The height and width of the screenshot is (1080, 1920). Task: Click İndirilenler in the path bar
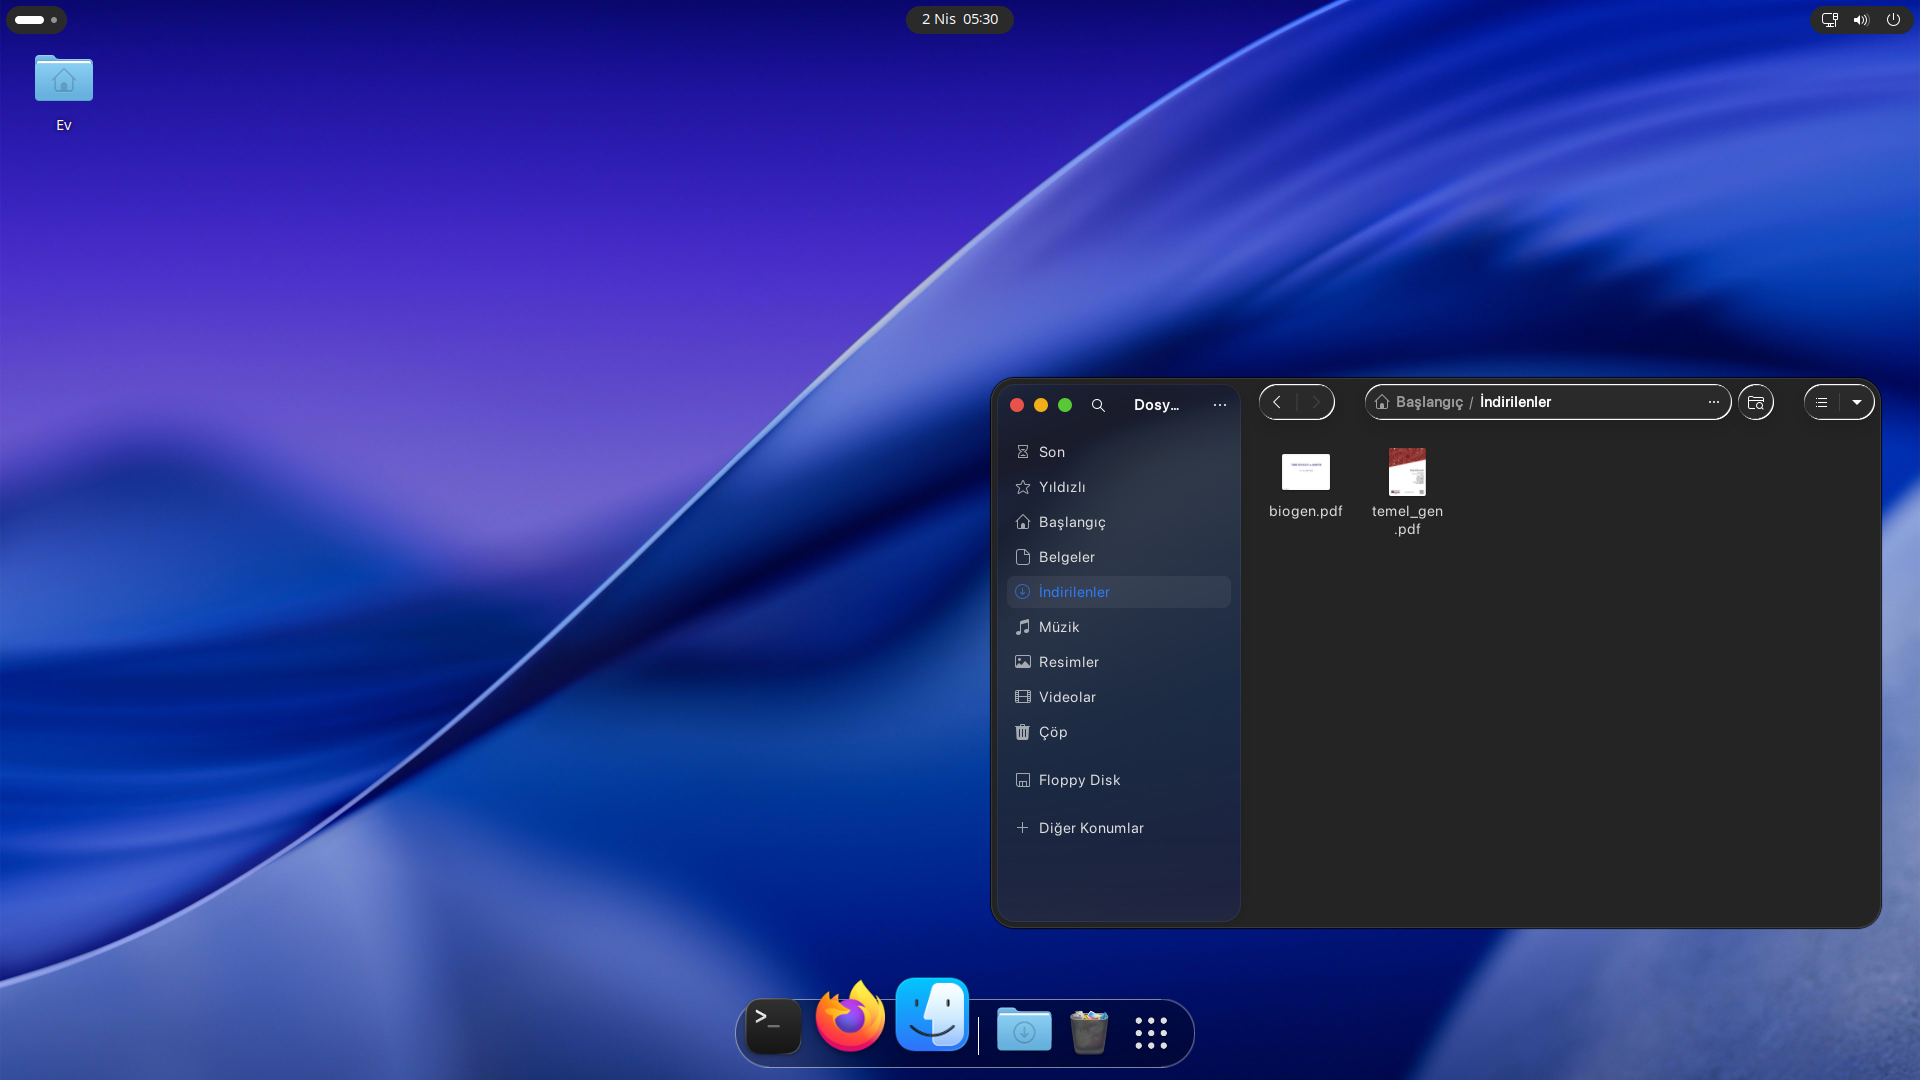coord(1515,402)
